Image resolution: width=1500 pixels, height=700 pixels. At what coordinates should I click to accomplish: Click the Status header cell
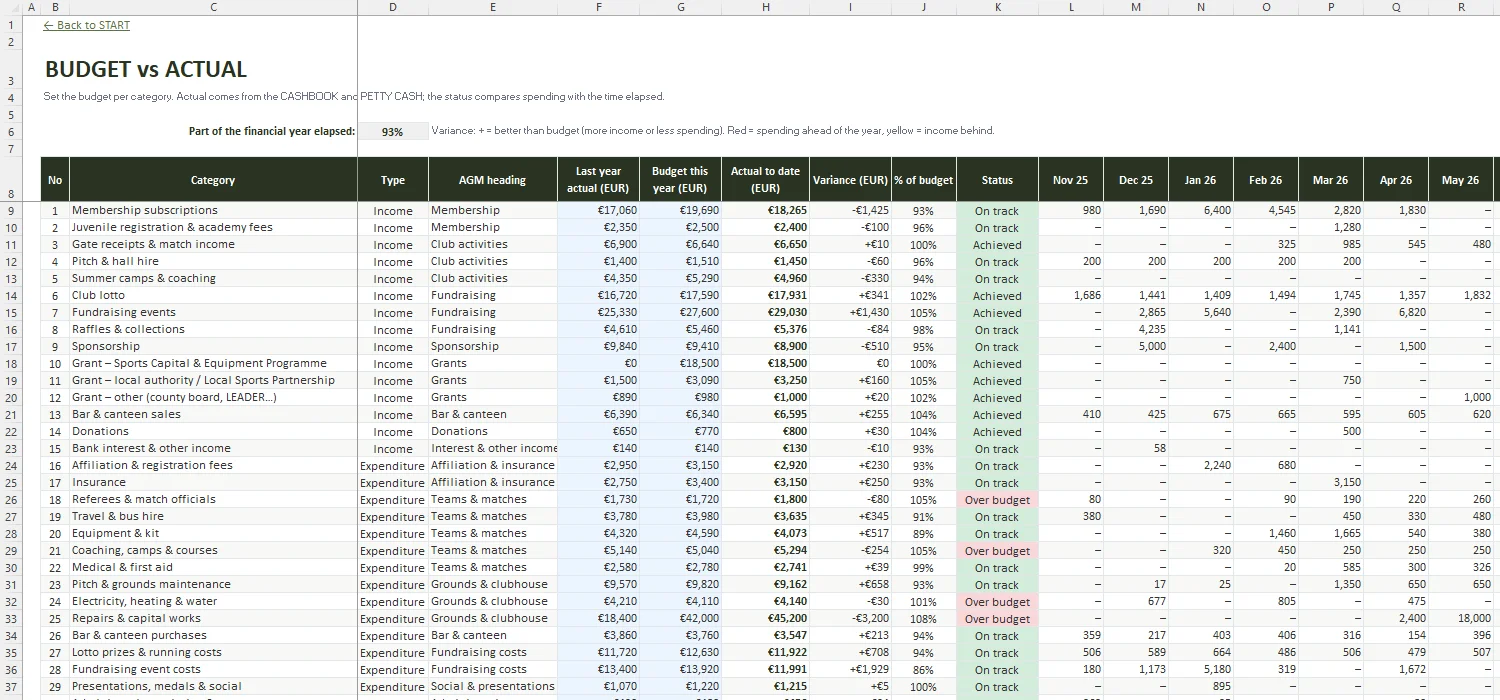pyautogui.click(x=997, y=180)
